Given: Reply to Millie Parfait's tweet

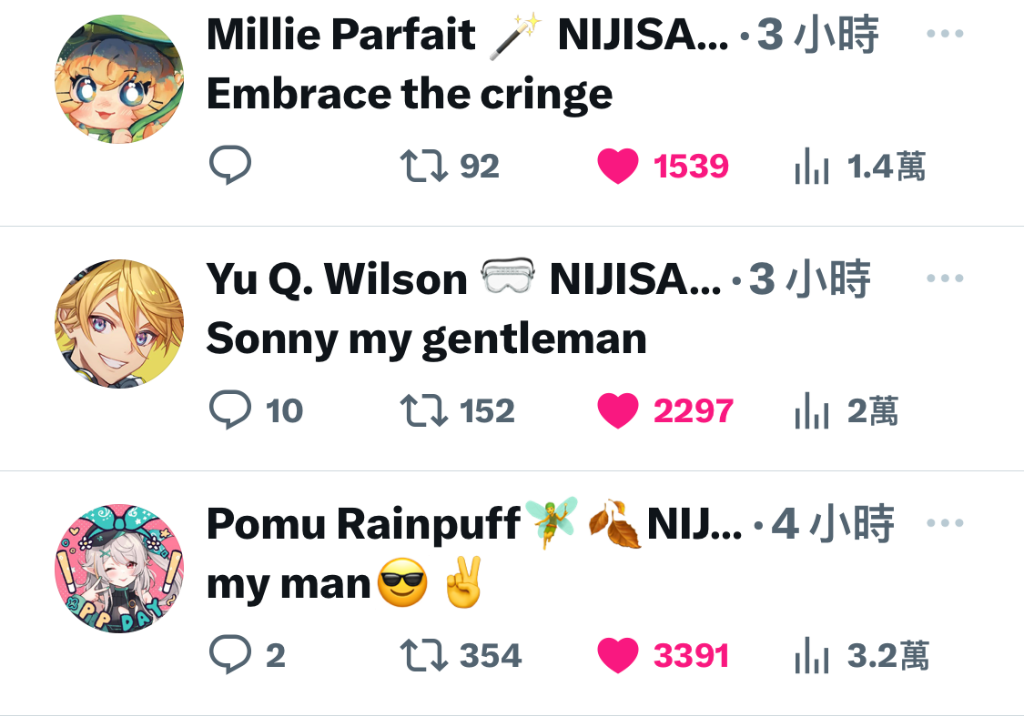Looking at the screenshot, I should tap(230, 165).
